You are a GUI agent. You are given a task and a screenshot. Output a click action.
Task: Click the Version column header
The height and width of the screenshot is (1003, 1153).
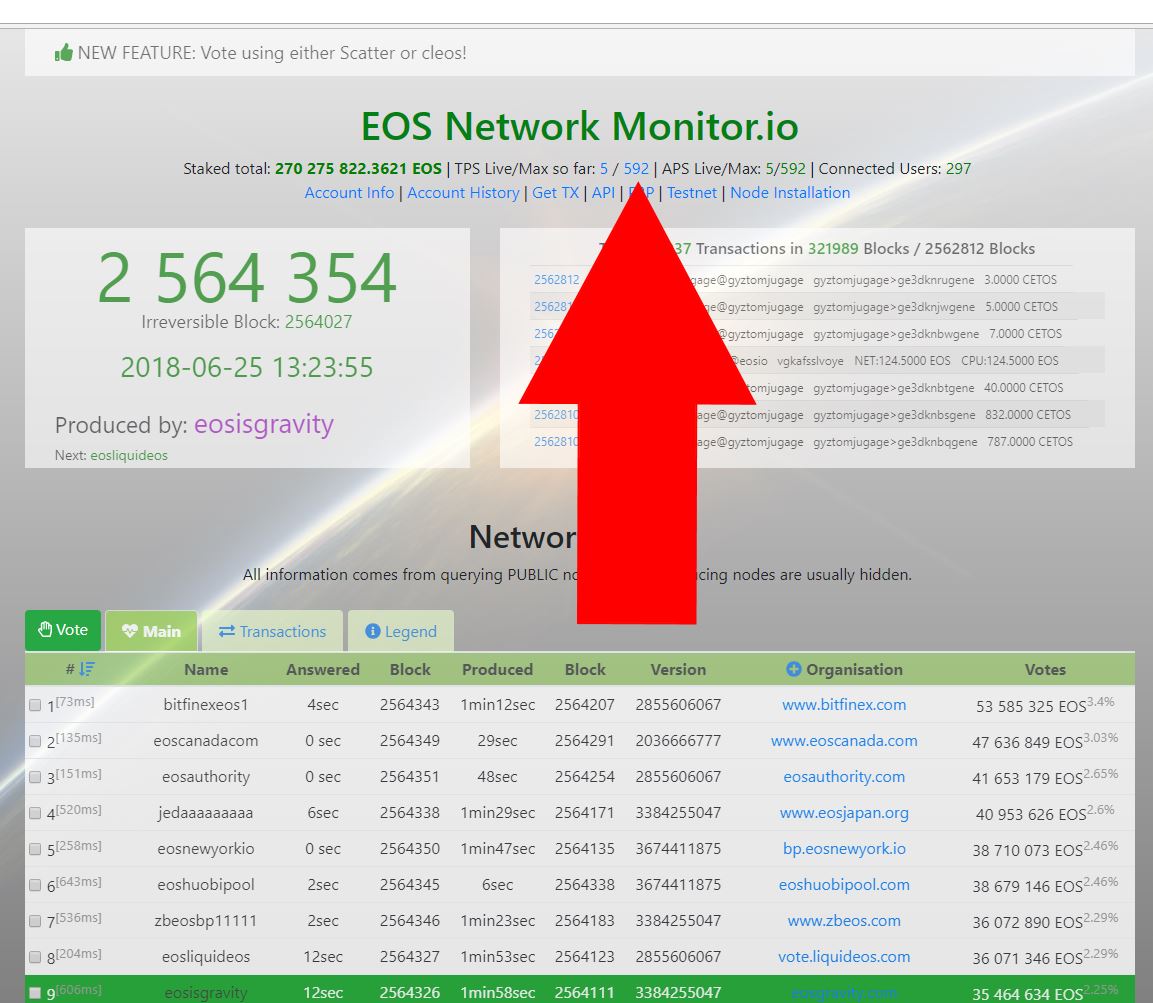tap(678, 669)
